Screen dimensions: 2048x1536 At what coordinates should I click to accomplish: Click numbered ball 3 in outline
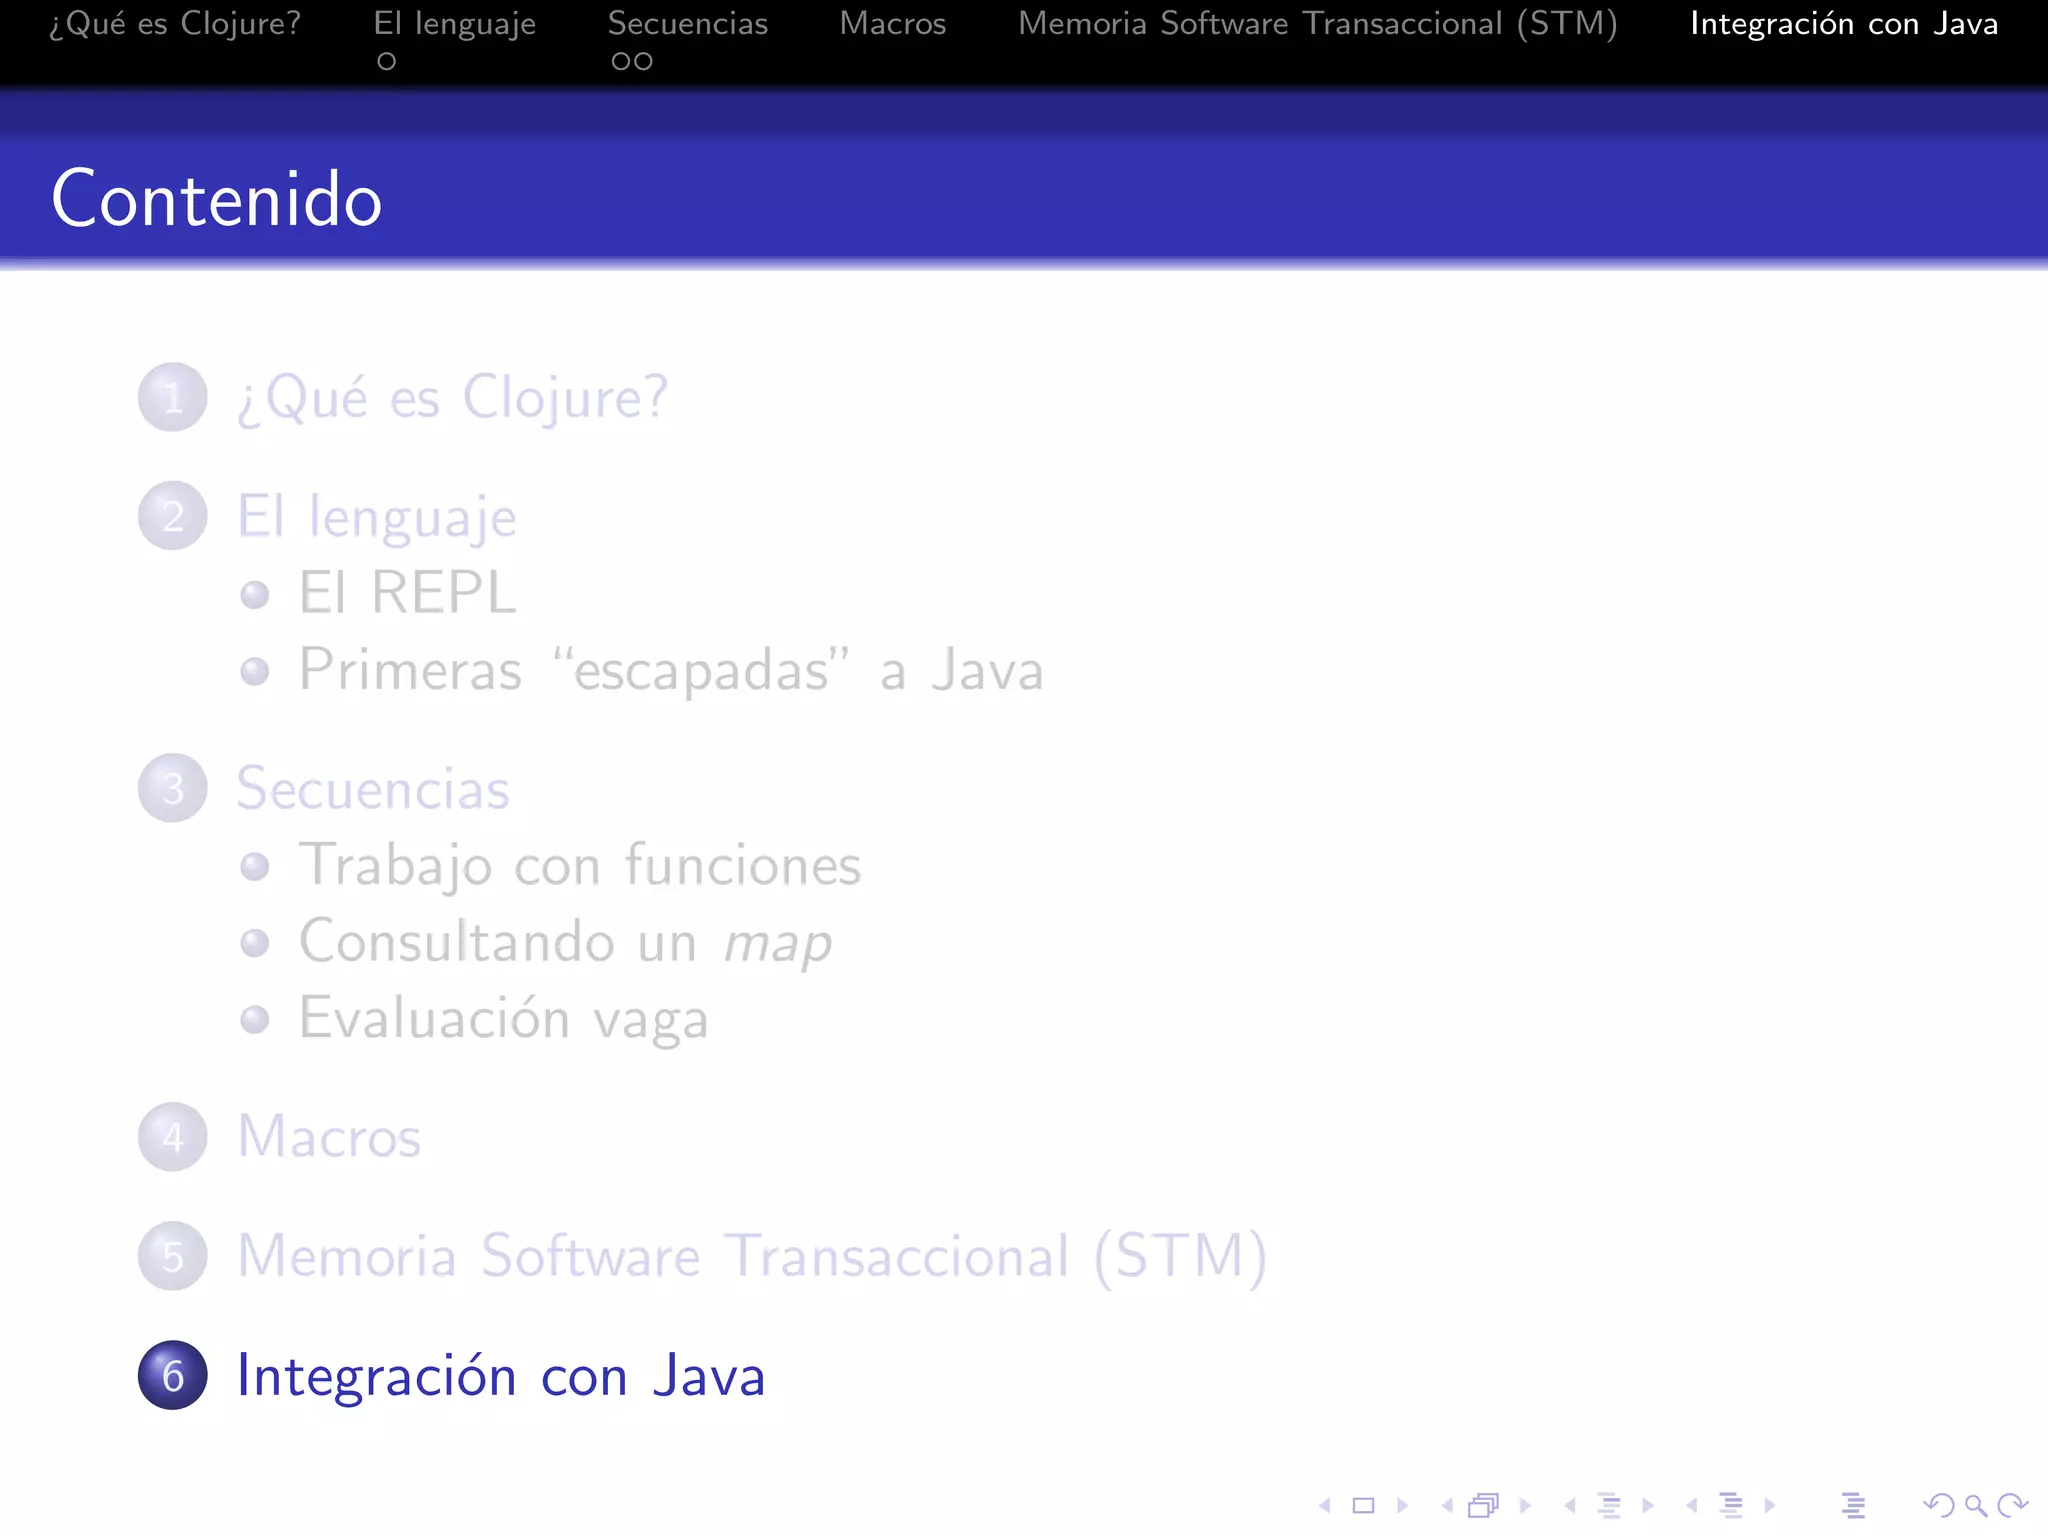tap(173, 788)
